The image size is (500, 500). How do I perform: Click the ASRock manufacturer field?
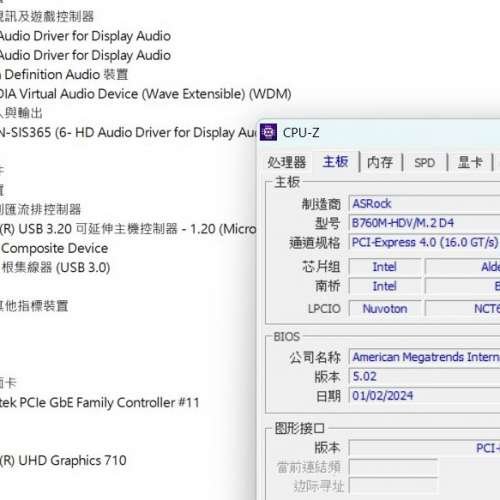425,204
